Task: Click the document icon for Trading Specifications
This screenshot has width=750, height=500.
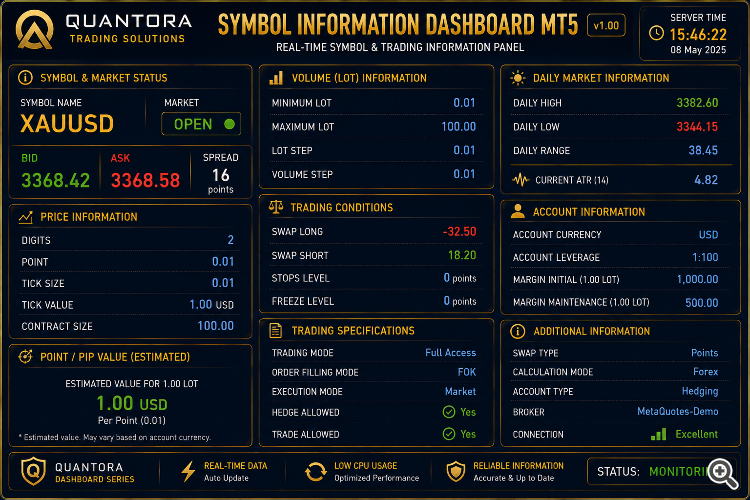Action: 276,330
